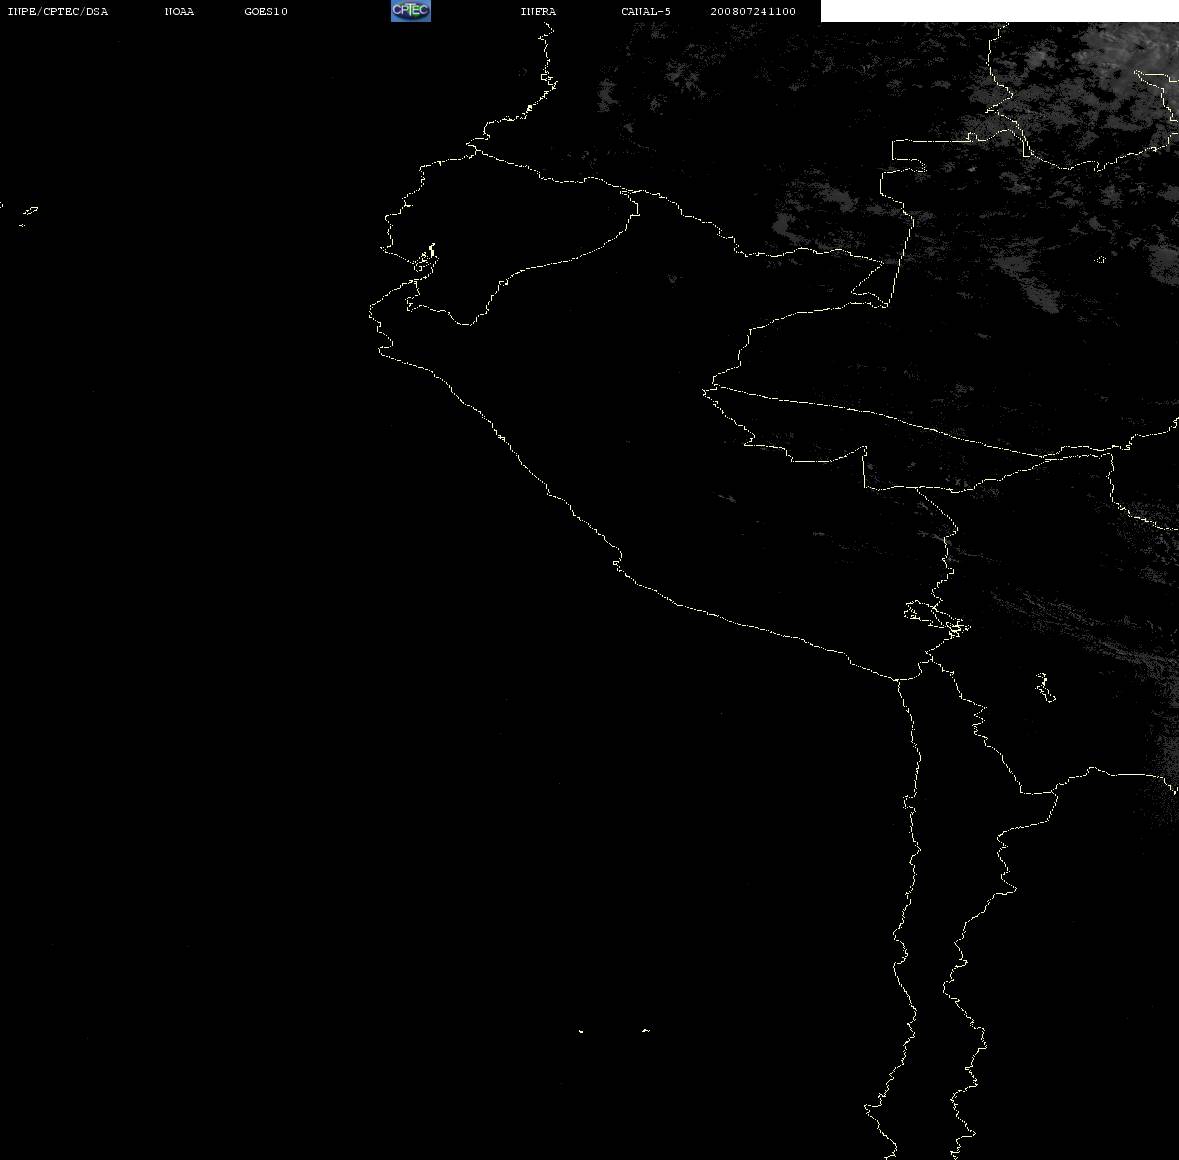This screenshot has height=1160, width=1179.
Task: Click the CPTEC logo in the header
Action: [x=411, y=11]
